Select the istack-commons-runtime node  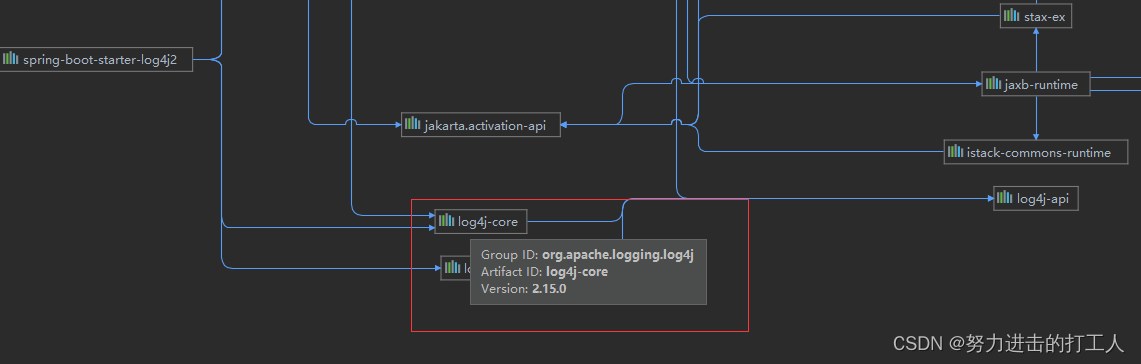1036,151
